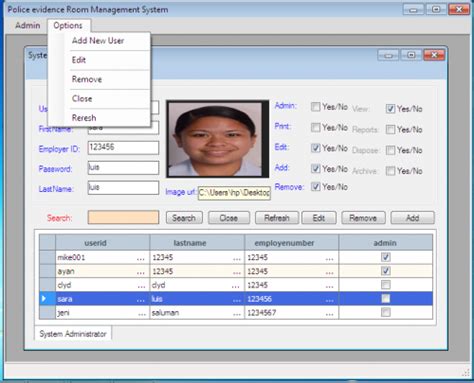
Task: Check admin checkbox in clyd row
Action: tap(386, 285)
